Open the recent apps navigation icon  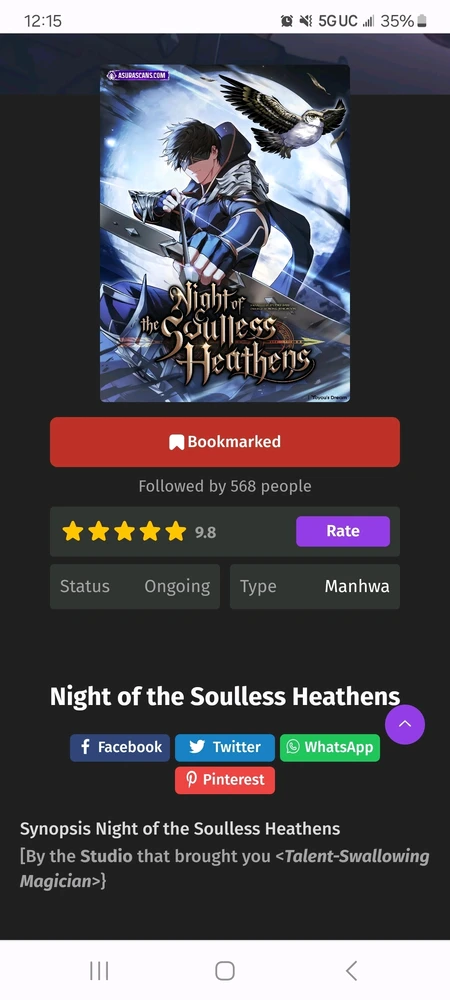pos(99,971)
